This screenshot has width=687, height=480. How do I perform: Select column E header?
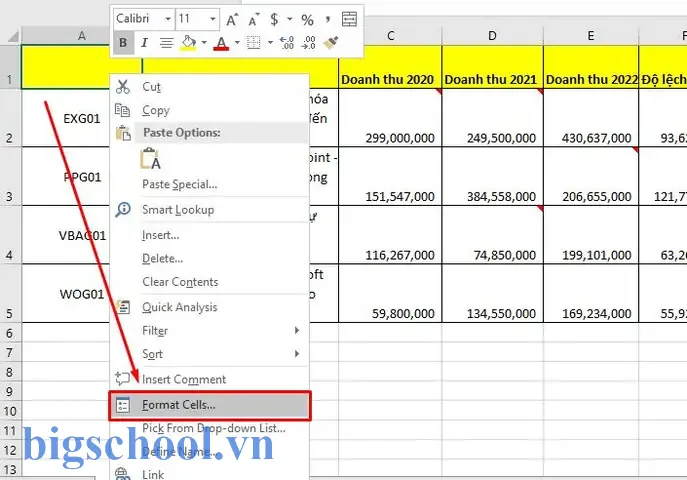click(591, 36)
